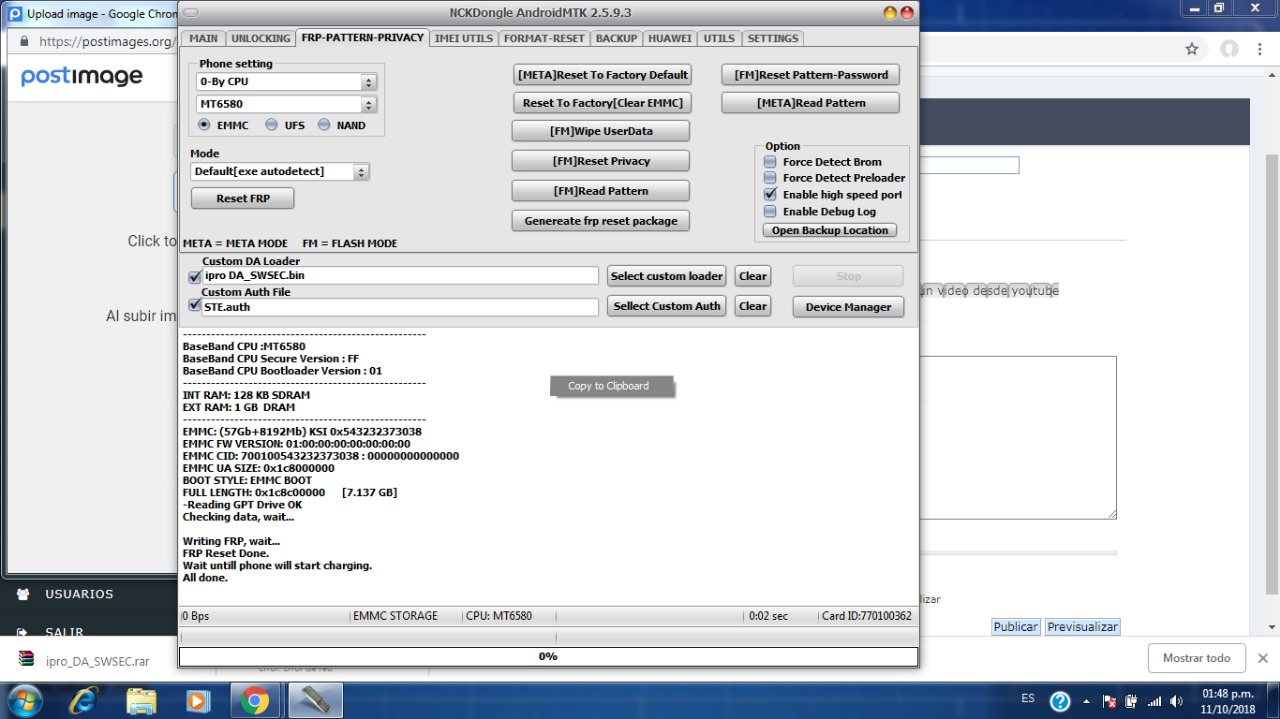Viewport: 1280px width, 719px height.
Task: Click the ipro_DA_SWSEC.rar download file icon
Action: coord(26,660)
